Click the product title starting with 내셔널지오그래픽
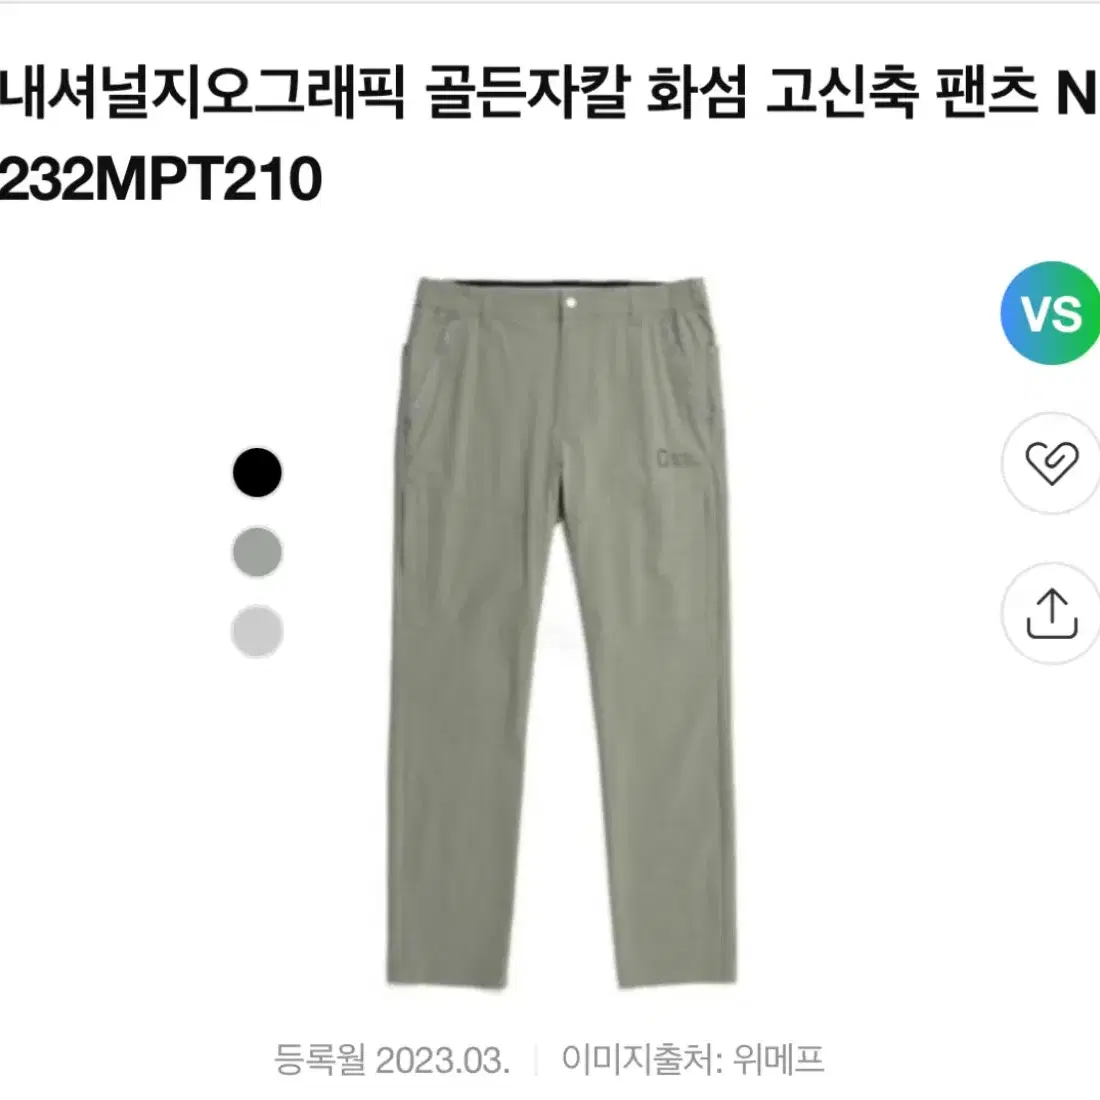Image resolution: width=1100 pixels, height=1100 pixels. [x=547, y=136]
